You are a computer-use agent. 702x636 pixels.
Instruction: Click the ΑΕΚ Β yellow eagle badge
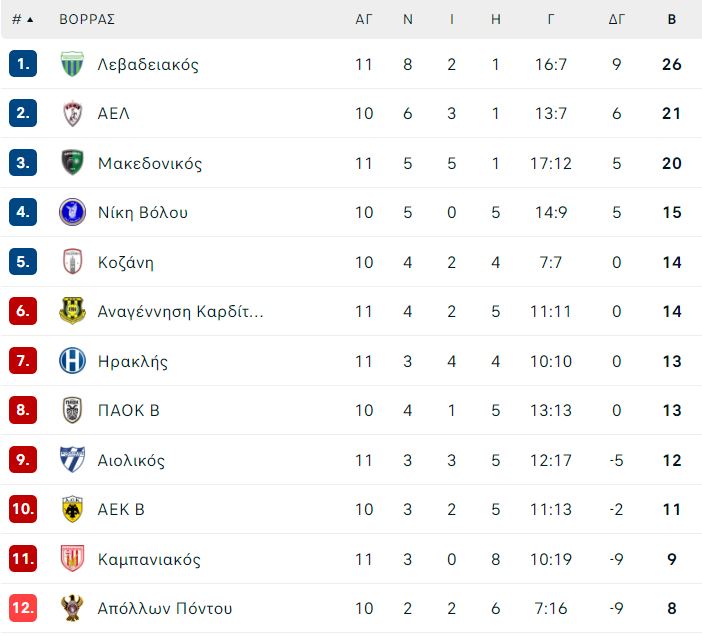click(x=72, y=509)
